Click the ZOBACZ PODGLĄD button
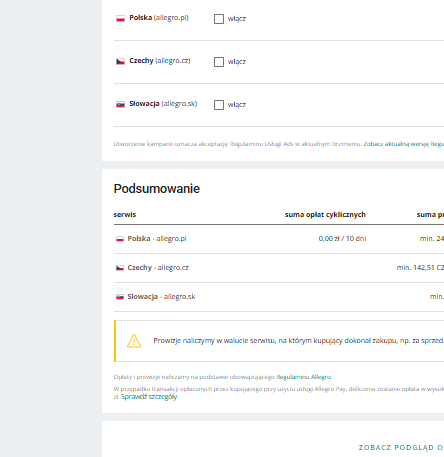Screen dimensions: 444x457 tap(401, 447)
